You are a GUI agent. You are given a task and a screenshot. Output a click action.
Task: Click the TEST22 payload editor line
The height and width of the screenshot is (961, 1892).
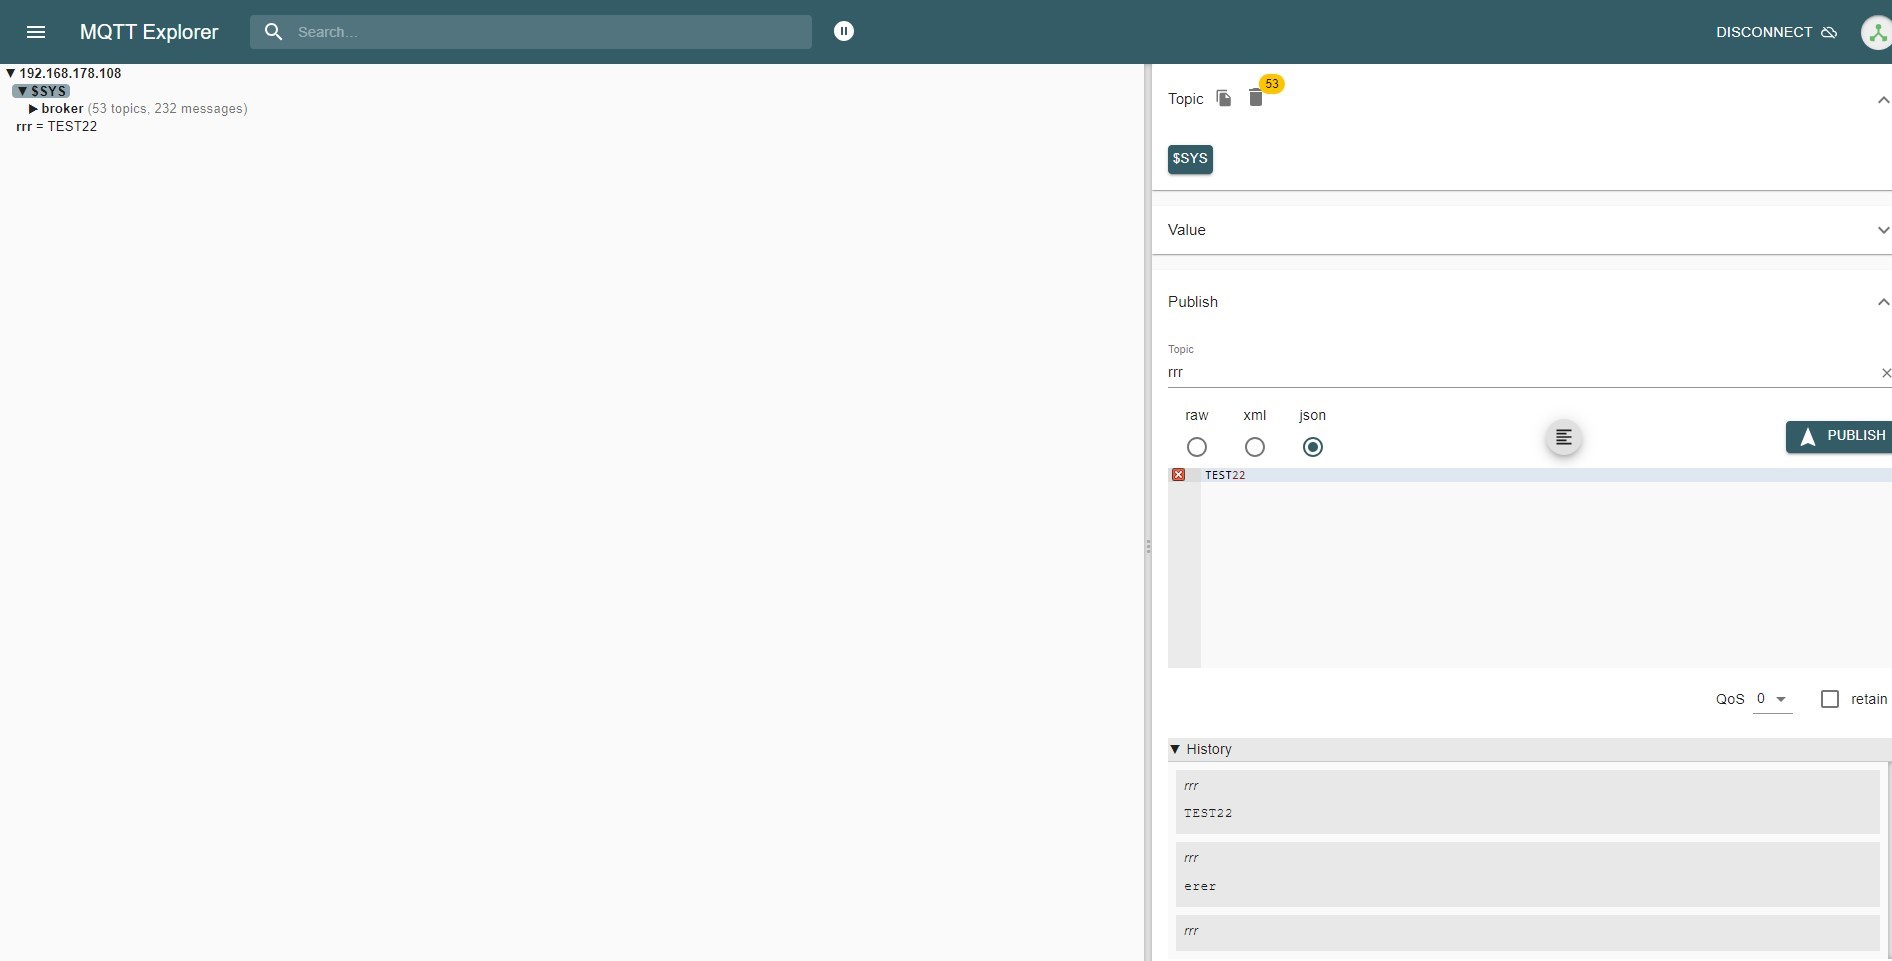click(x=1546, y=475)
